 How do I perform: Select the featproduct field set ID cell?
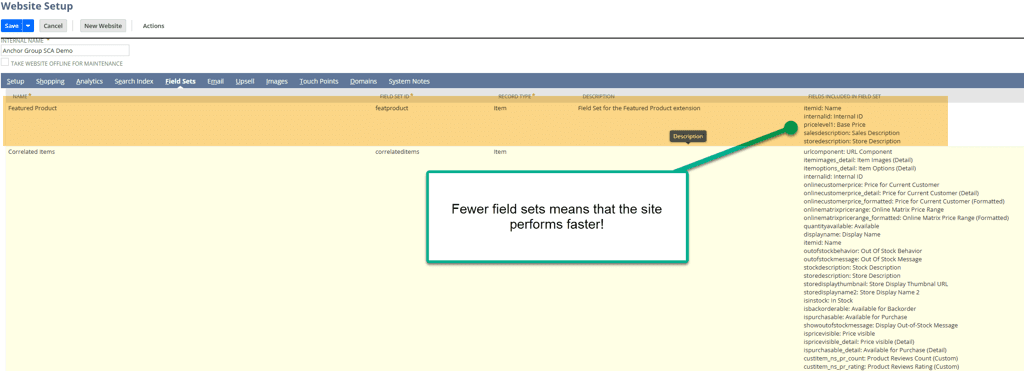pos(392,108)
